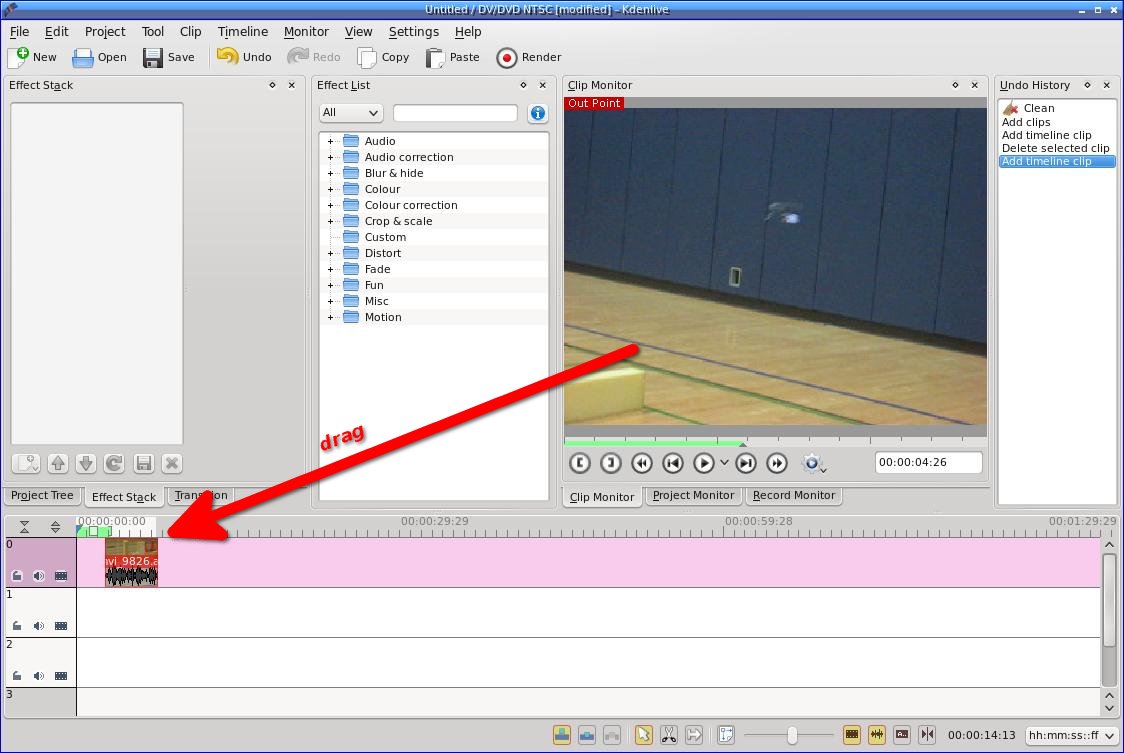The image size is (1124, 753).
Task: Mute audio on track 0
Action: point(39,576)
